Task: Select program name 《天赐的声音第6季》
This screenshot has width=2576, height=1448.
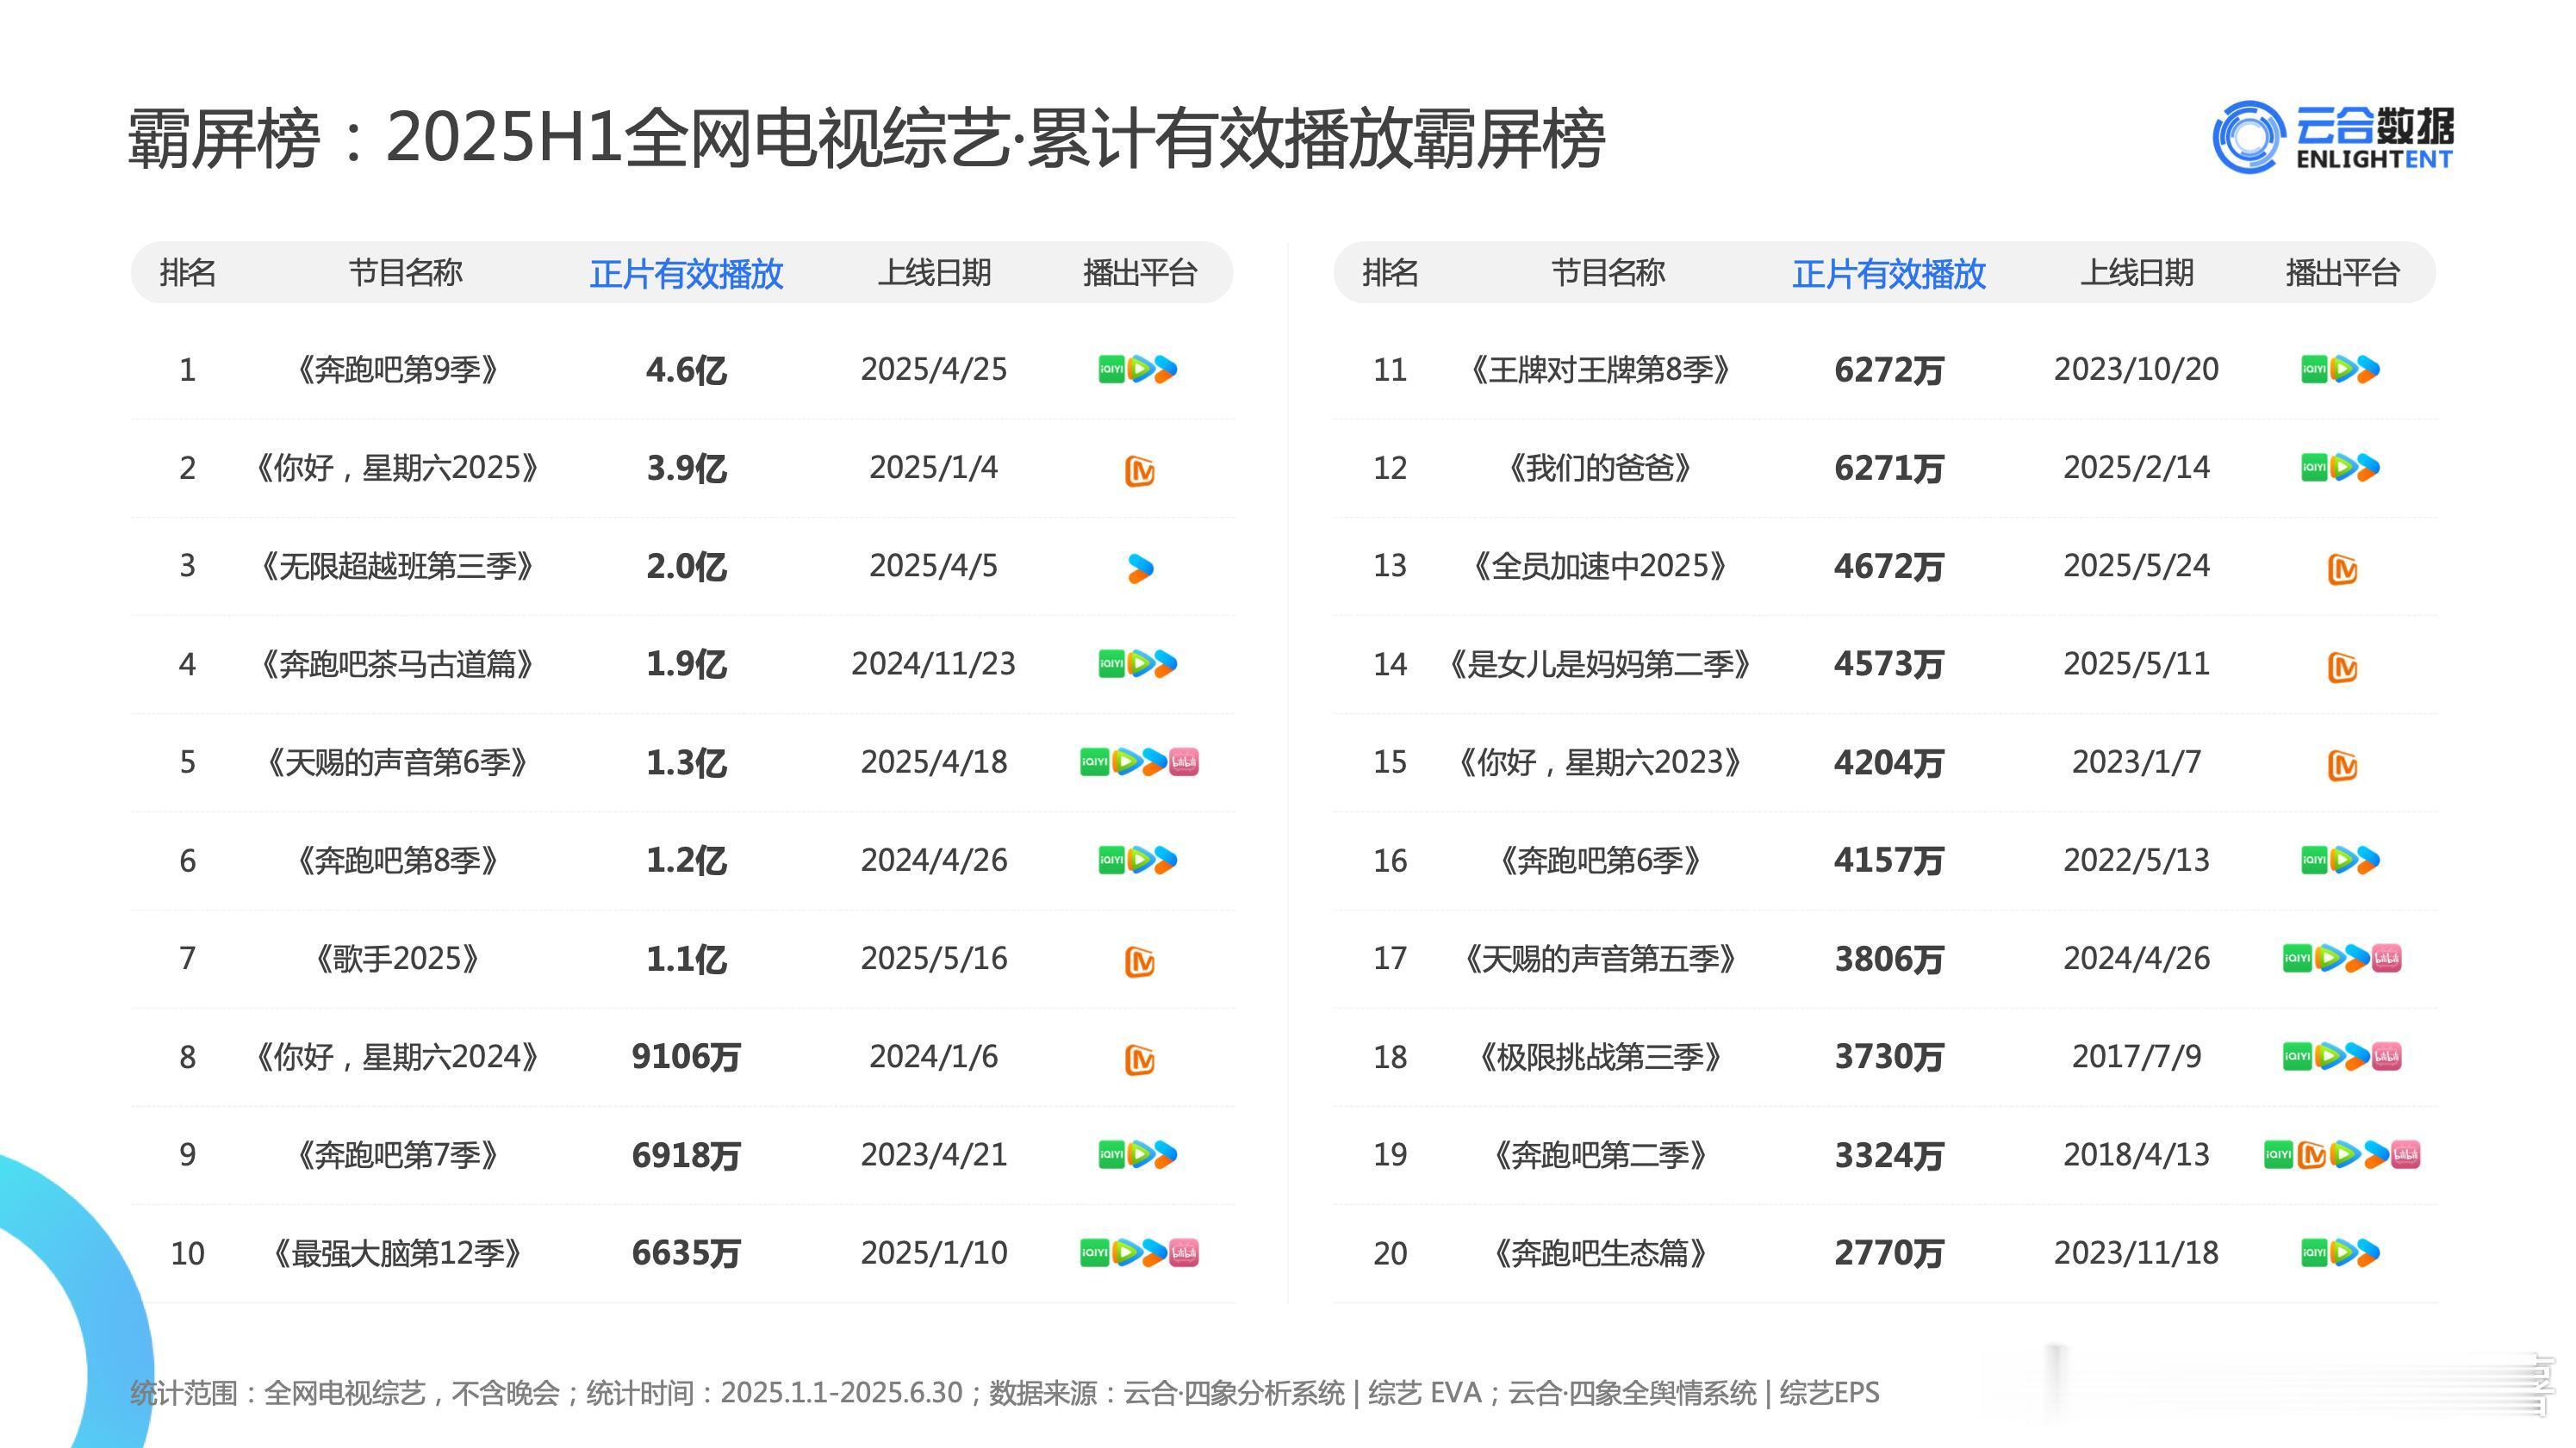Action: point(397,762)
